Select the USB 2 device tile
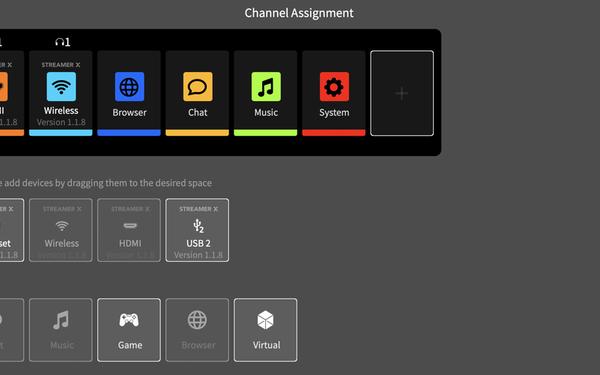Viewport: 600px width, 375px height. [x=197, y=230]
